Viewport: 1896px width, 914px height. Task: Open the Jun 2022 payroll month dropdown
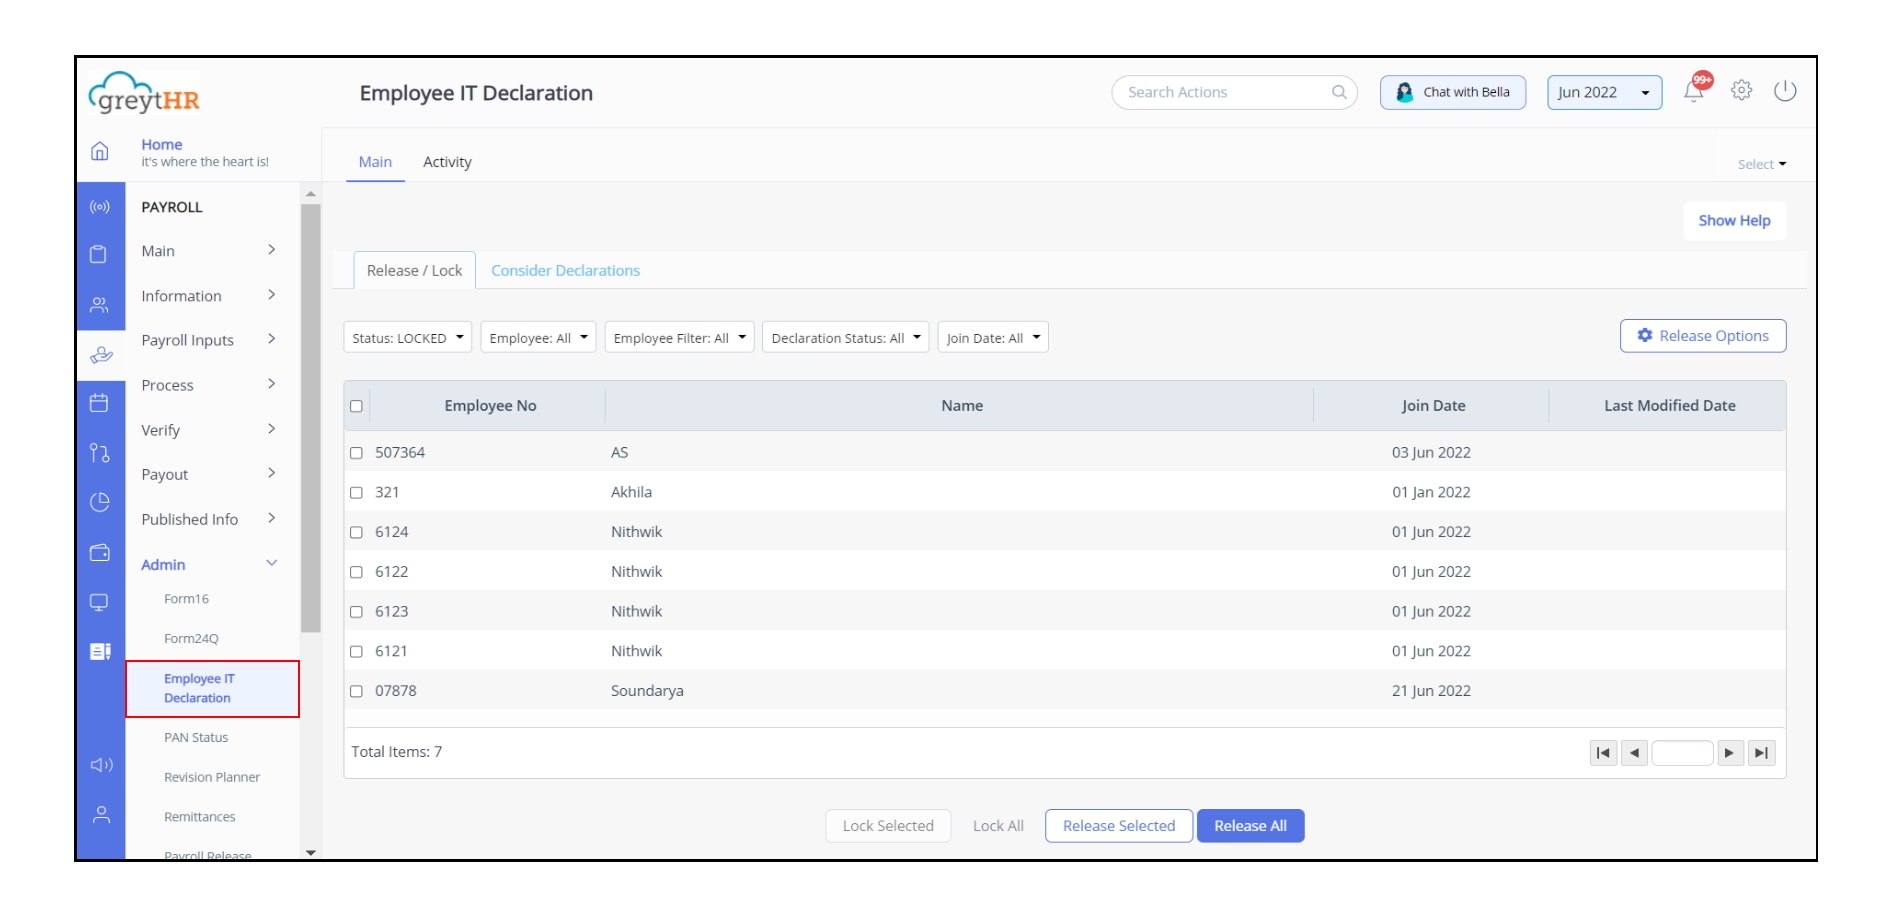point(1602,92)
